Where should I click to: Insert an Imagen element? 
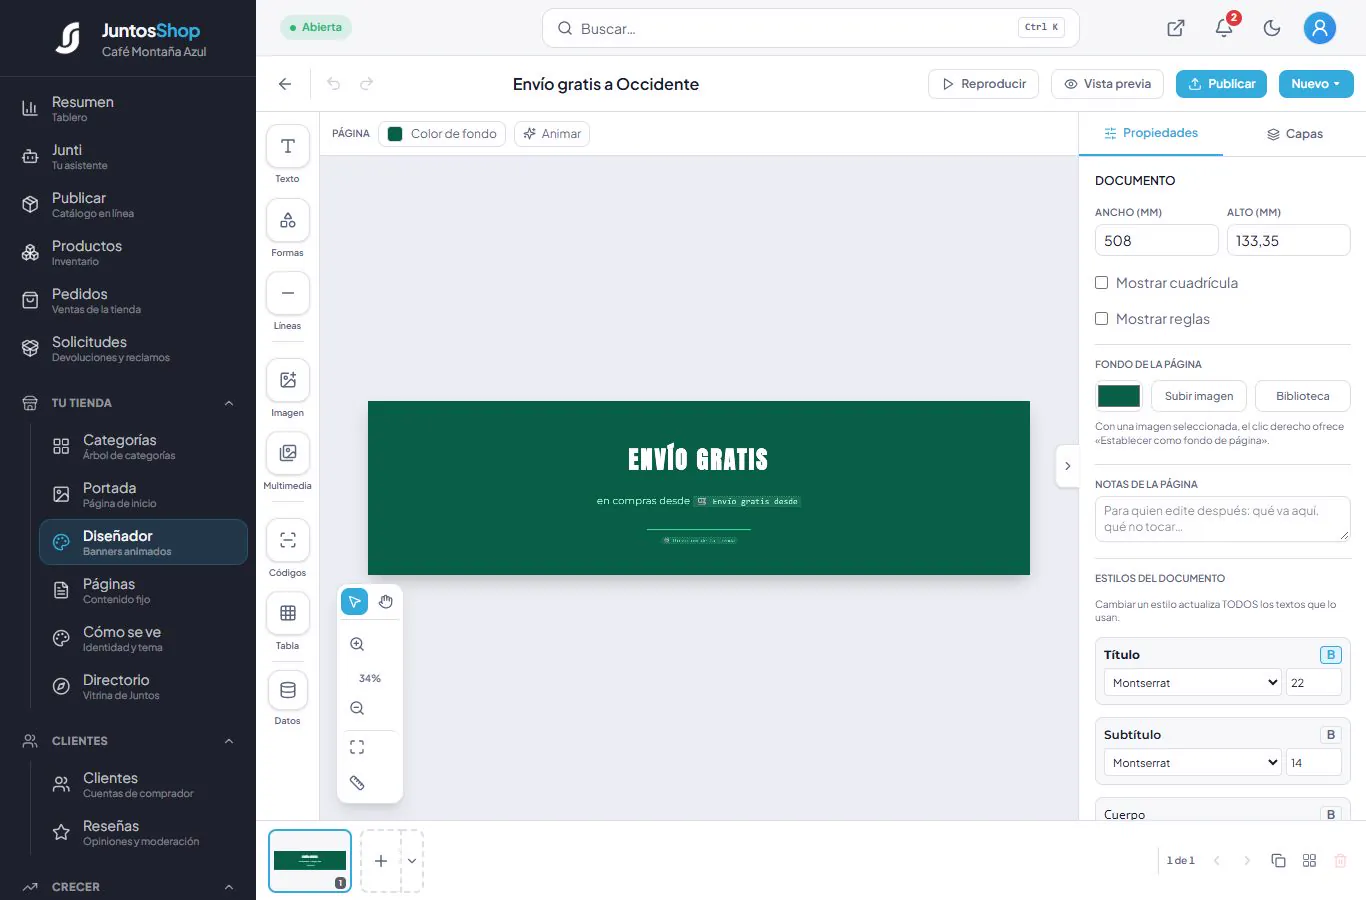(288, 380)
